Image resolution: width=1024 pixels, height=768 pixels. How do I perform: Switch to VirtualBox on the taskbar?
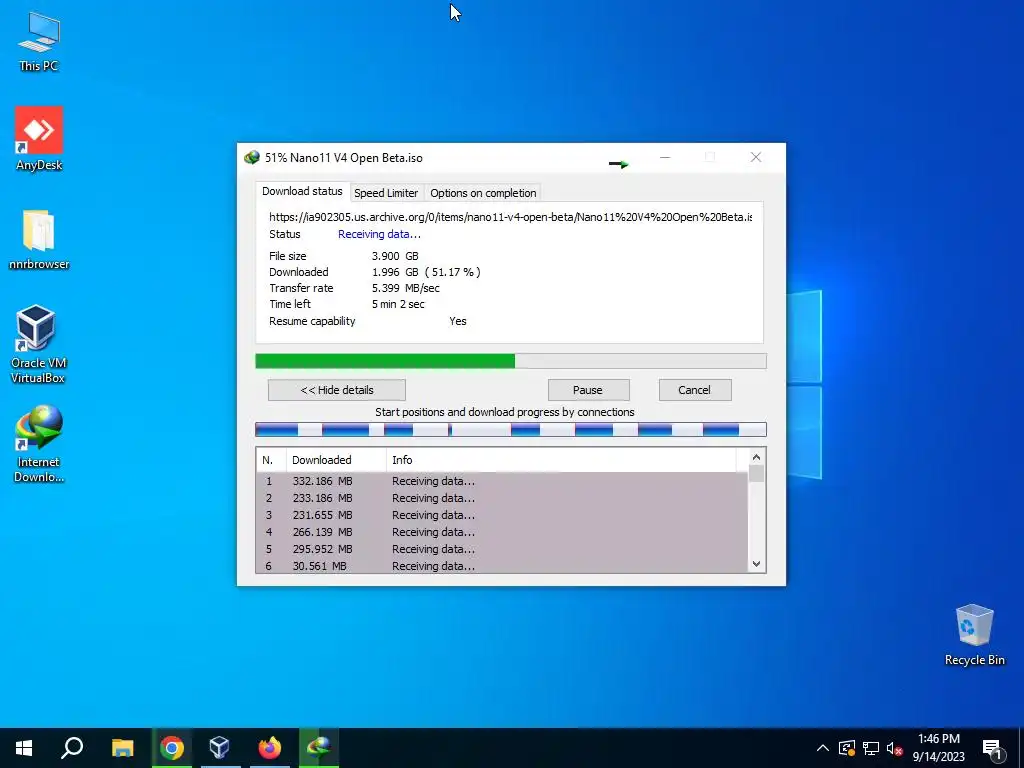(220, 747)
